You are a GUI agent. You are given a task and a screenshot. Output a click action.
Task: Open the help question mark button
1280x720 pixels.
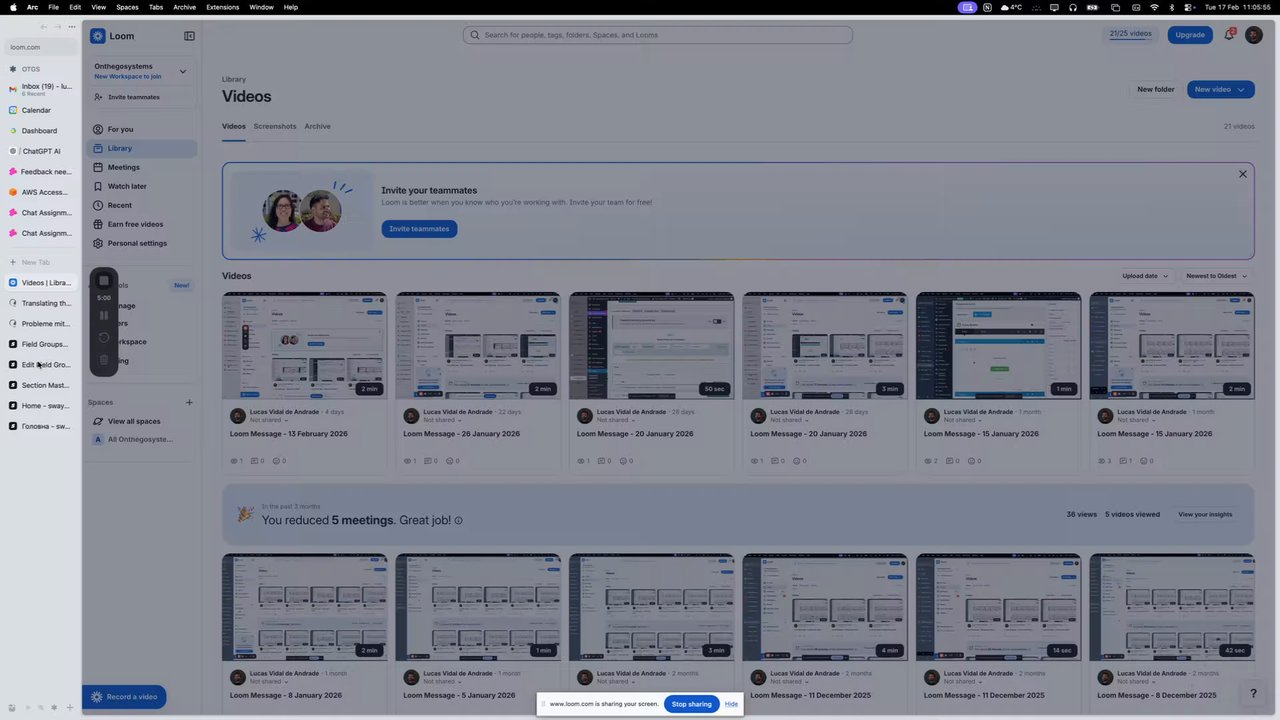(x=1253, y=693)
